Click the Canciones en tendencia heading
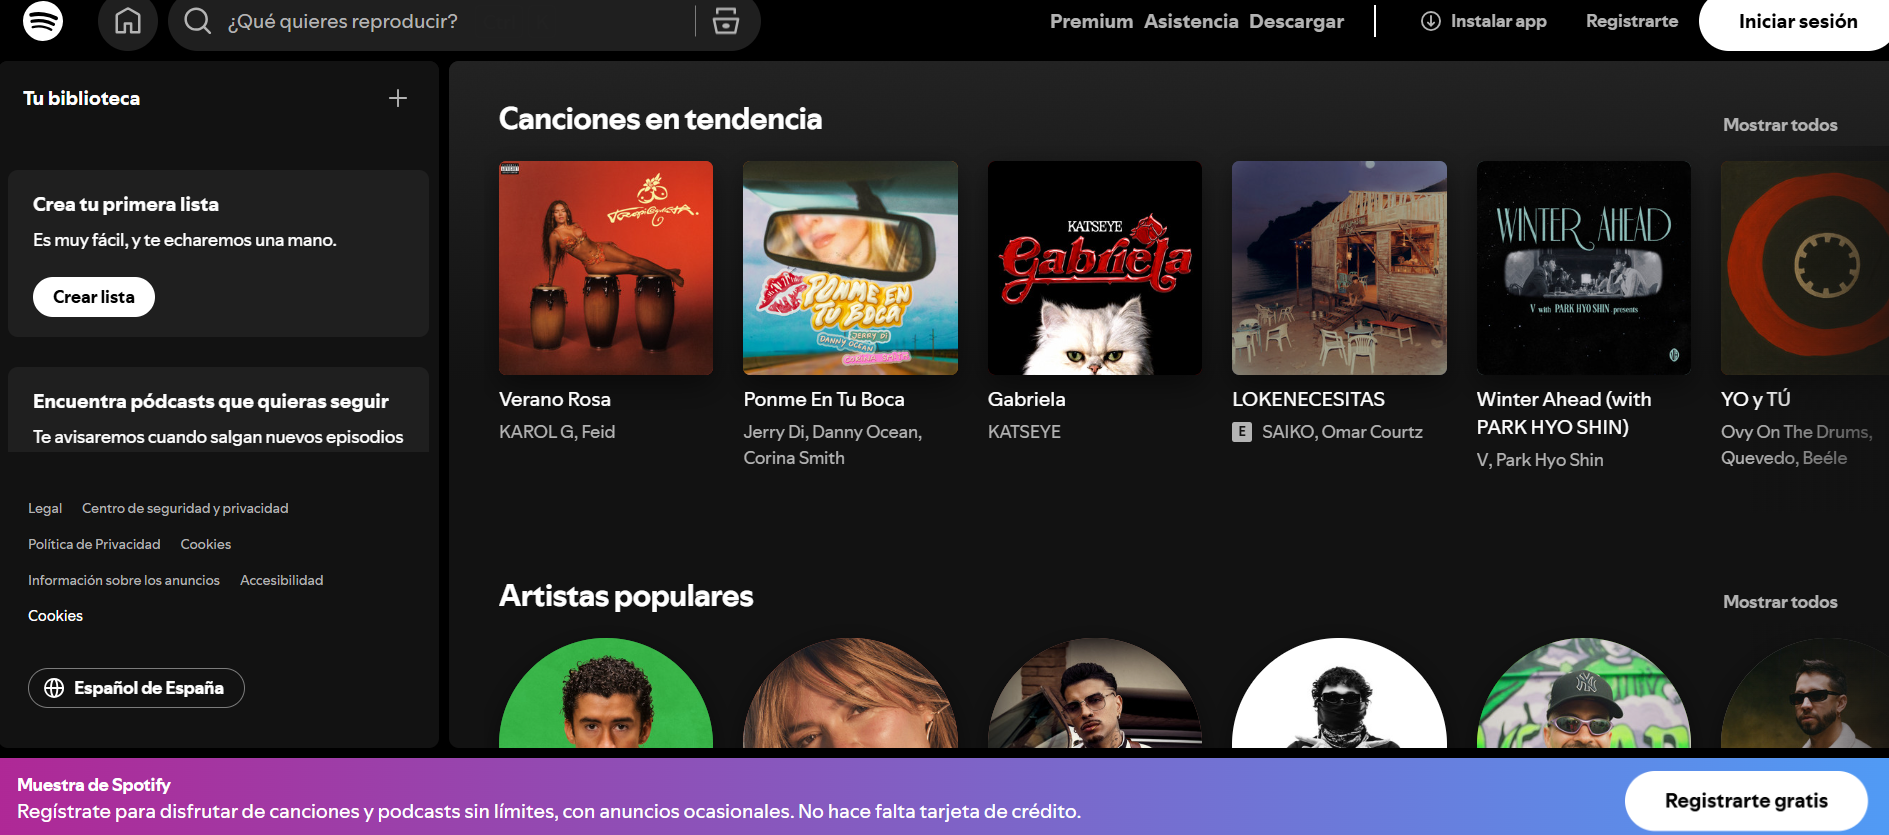Image resolution: width=1889 pixels, height=835 pixels. click(660, 119)
